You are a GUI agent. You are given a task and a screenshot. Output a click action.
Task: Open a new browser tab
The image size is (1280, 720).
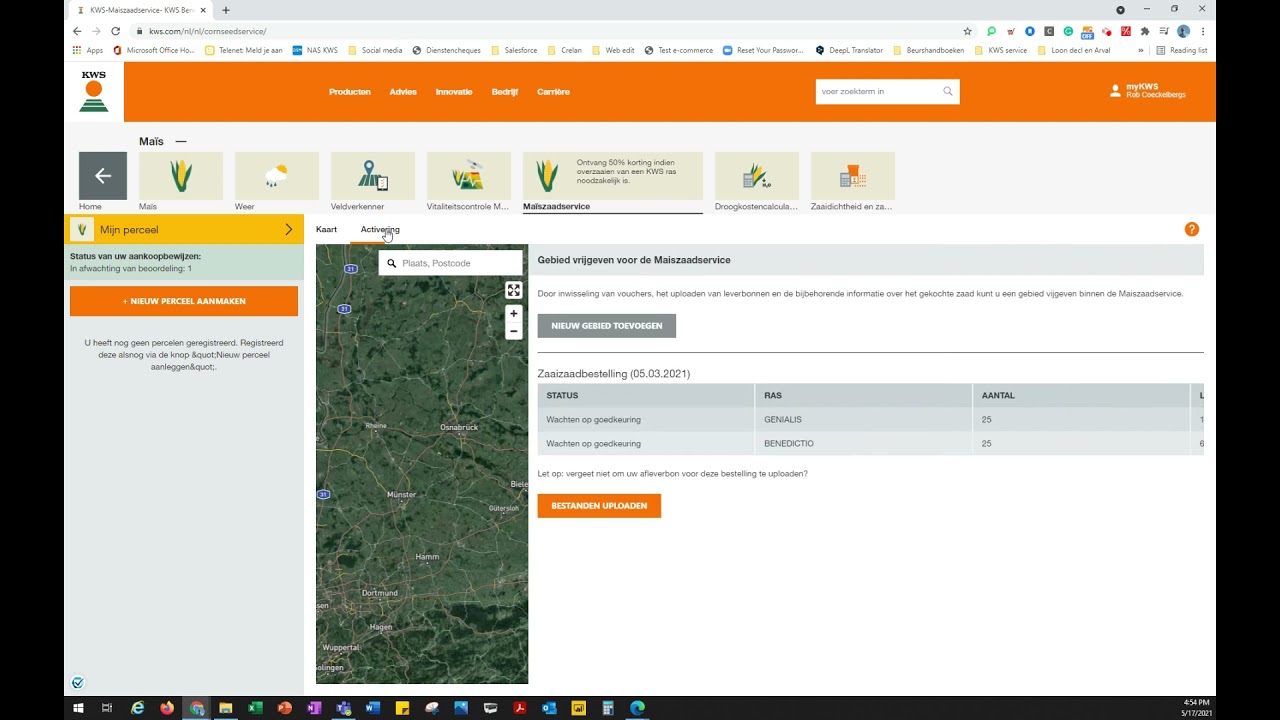pyautogui.click(x=226, y=10)
